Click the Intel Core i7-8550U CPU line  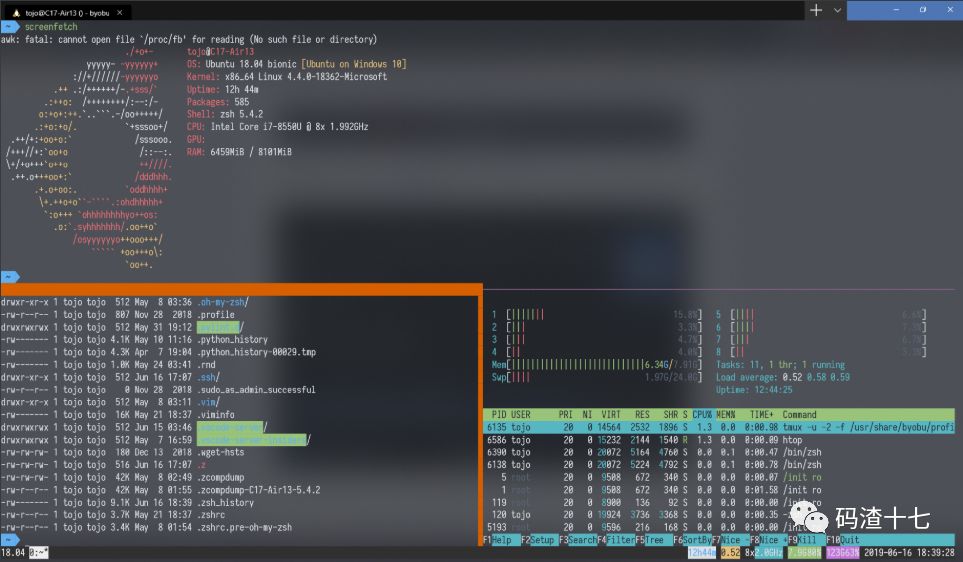coord(278,127)
